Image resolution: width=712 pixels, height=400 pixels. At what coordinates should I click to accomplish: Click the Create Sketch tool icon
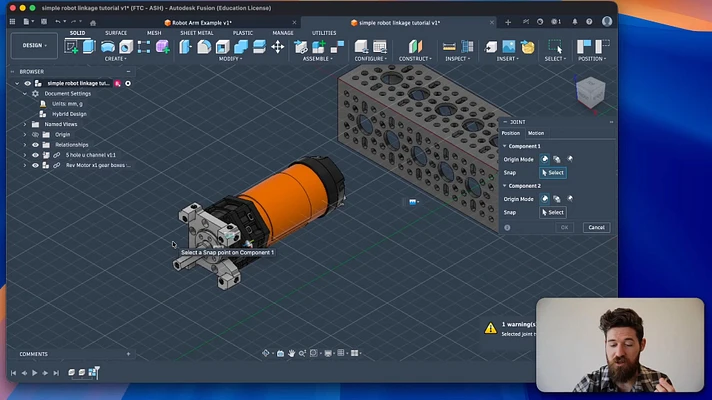71,46
